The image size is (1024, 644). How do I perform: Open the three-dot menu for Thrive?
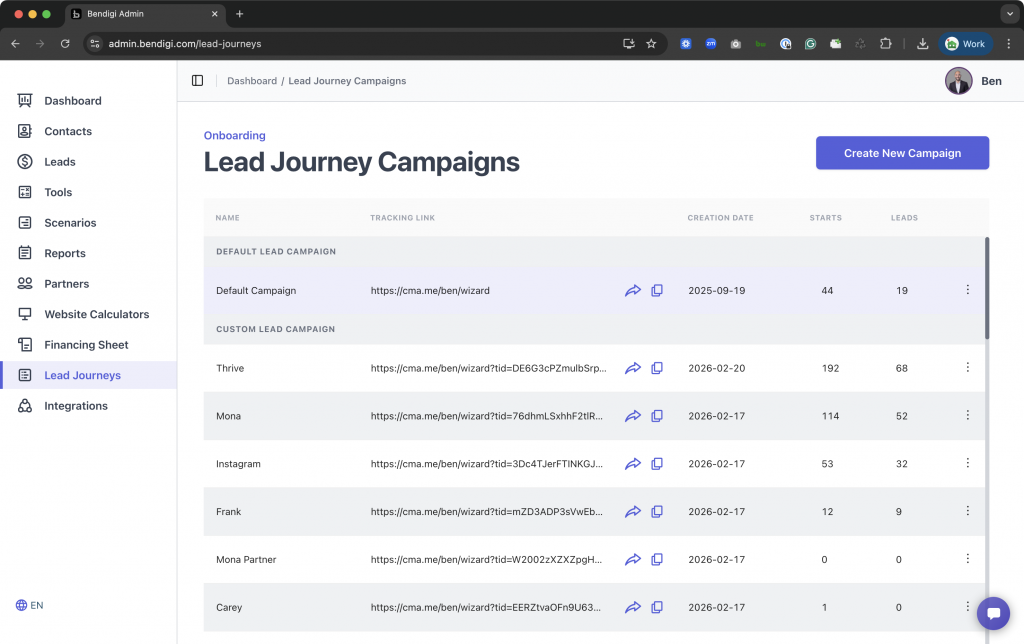967,368
